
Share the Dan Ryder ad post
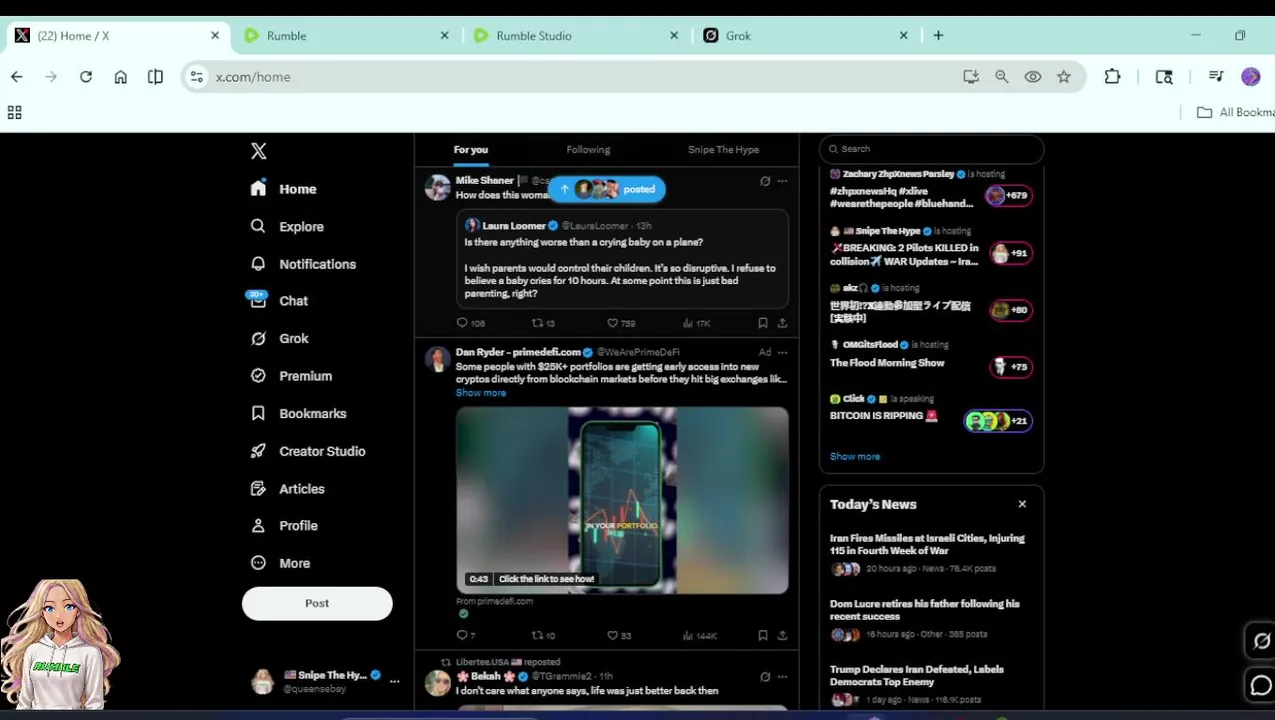[782, 635]
